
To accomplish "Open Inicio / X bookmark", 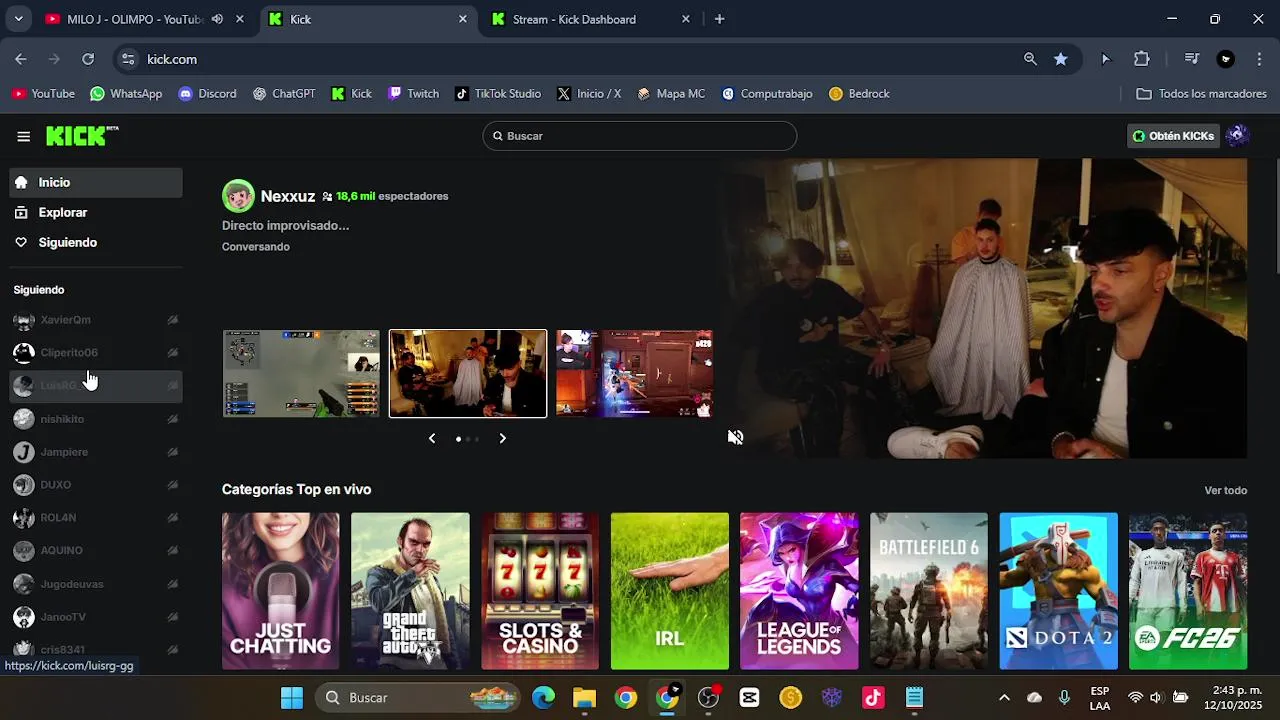I will coord(589,93).
